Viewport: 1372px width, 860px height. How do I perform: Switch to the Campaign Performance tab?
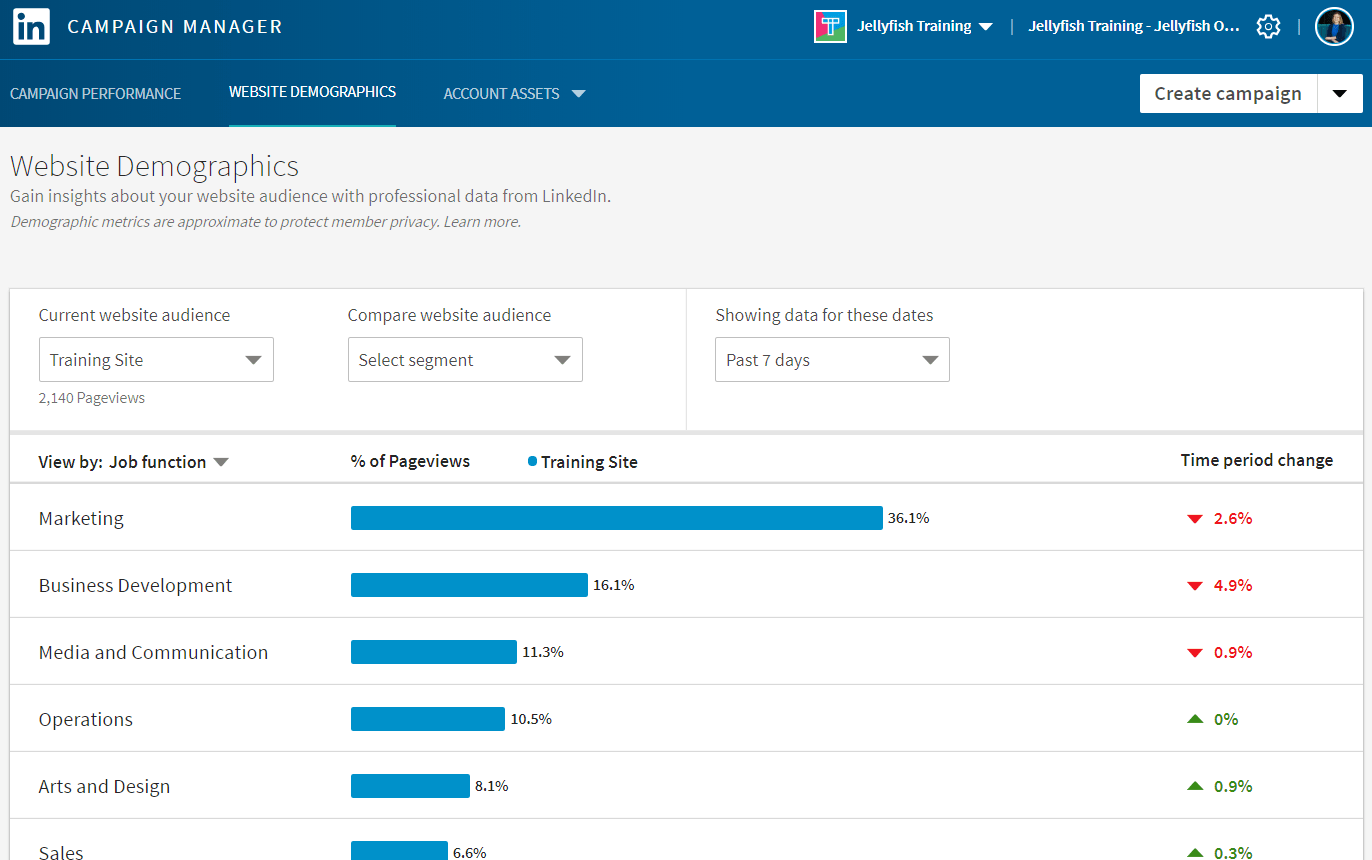95,94
